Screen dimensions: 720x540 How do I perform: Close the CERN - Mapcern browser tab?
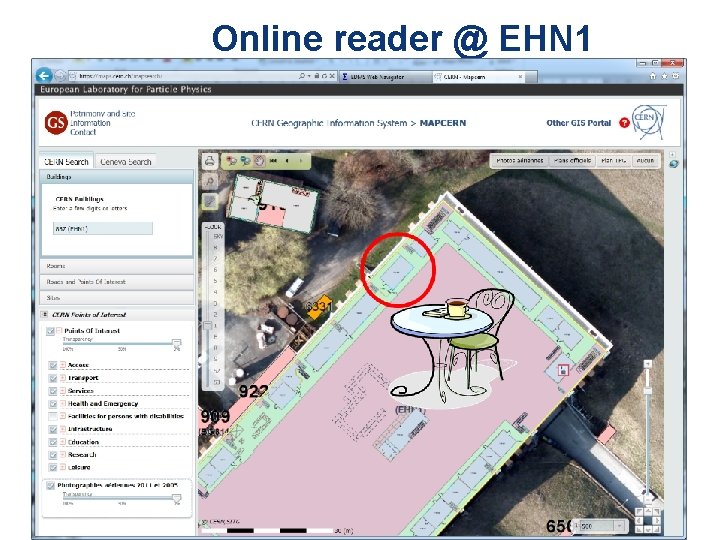(x=520, y=77)
